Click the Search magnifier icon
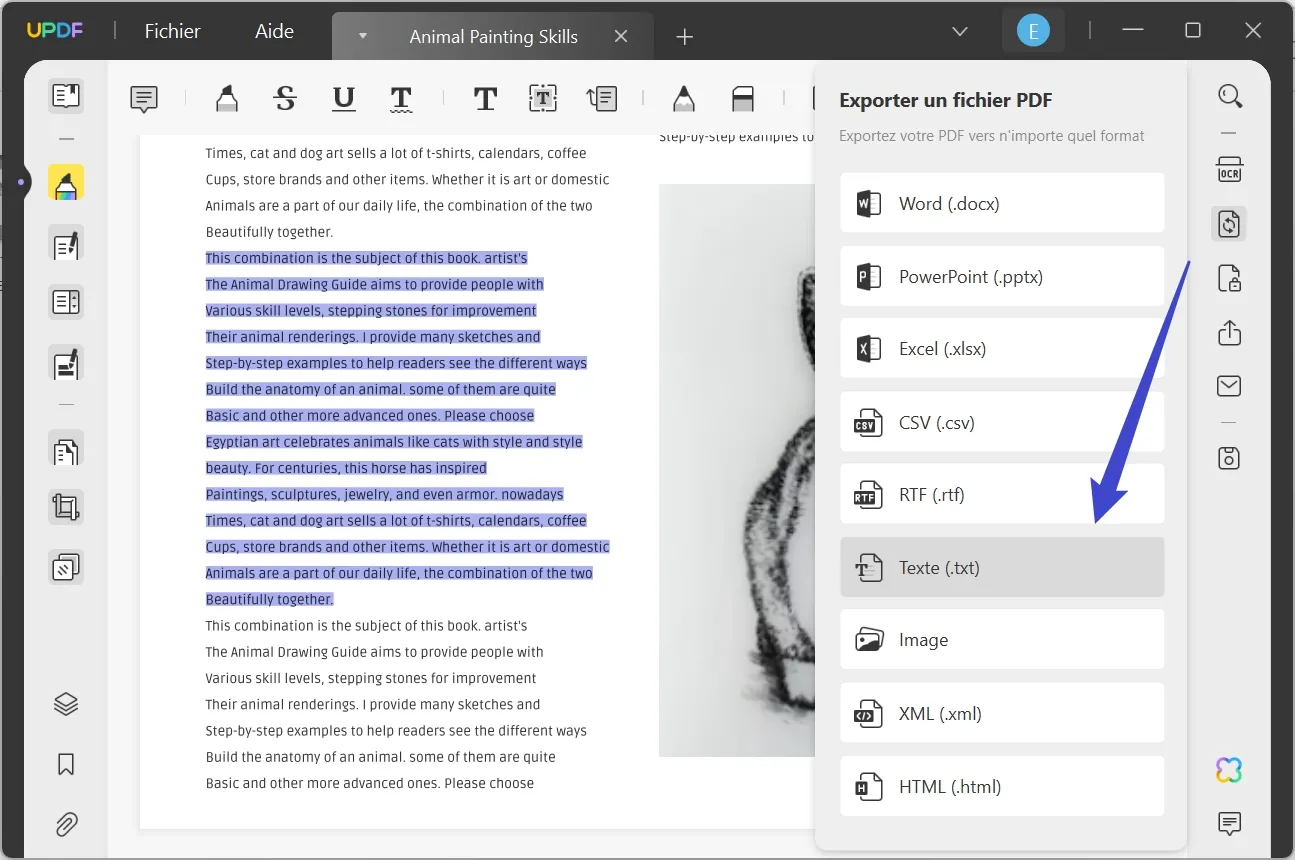The image size is (1295, 860). point(1229,95)
